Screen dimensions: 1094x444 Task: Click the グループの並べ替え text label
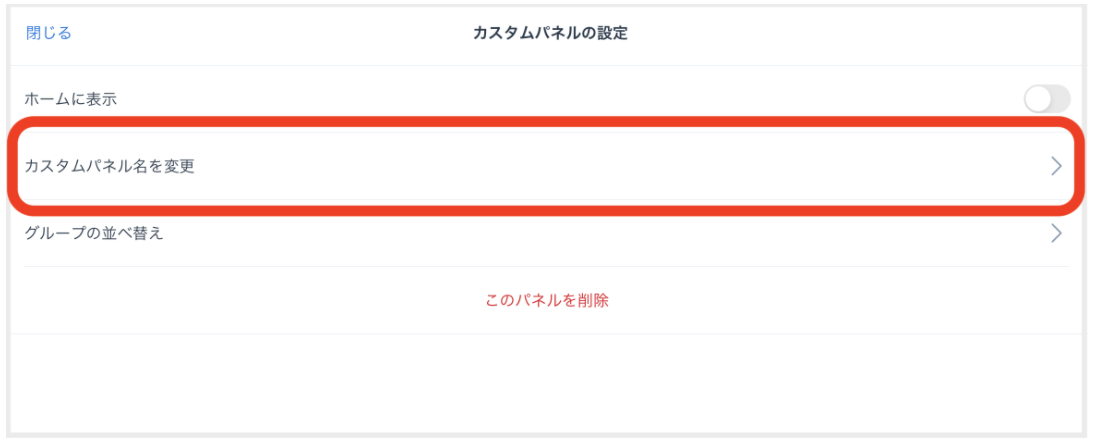pyautogui.click(x=94, y=233)
